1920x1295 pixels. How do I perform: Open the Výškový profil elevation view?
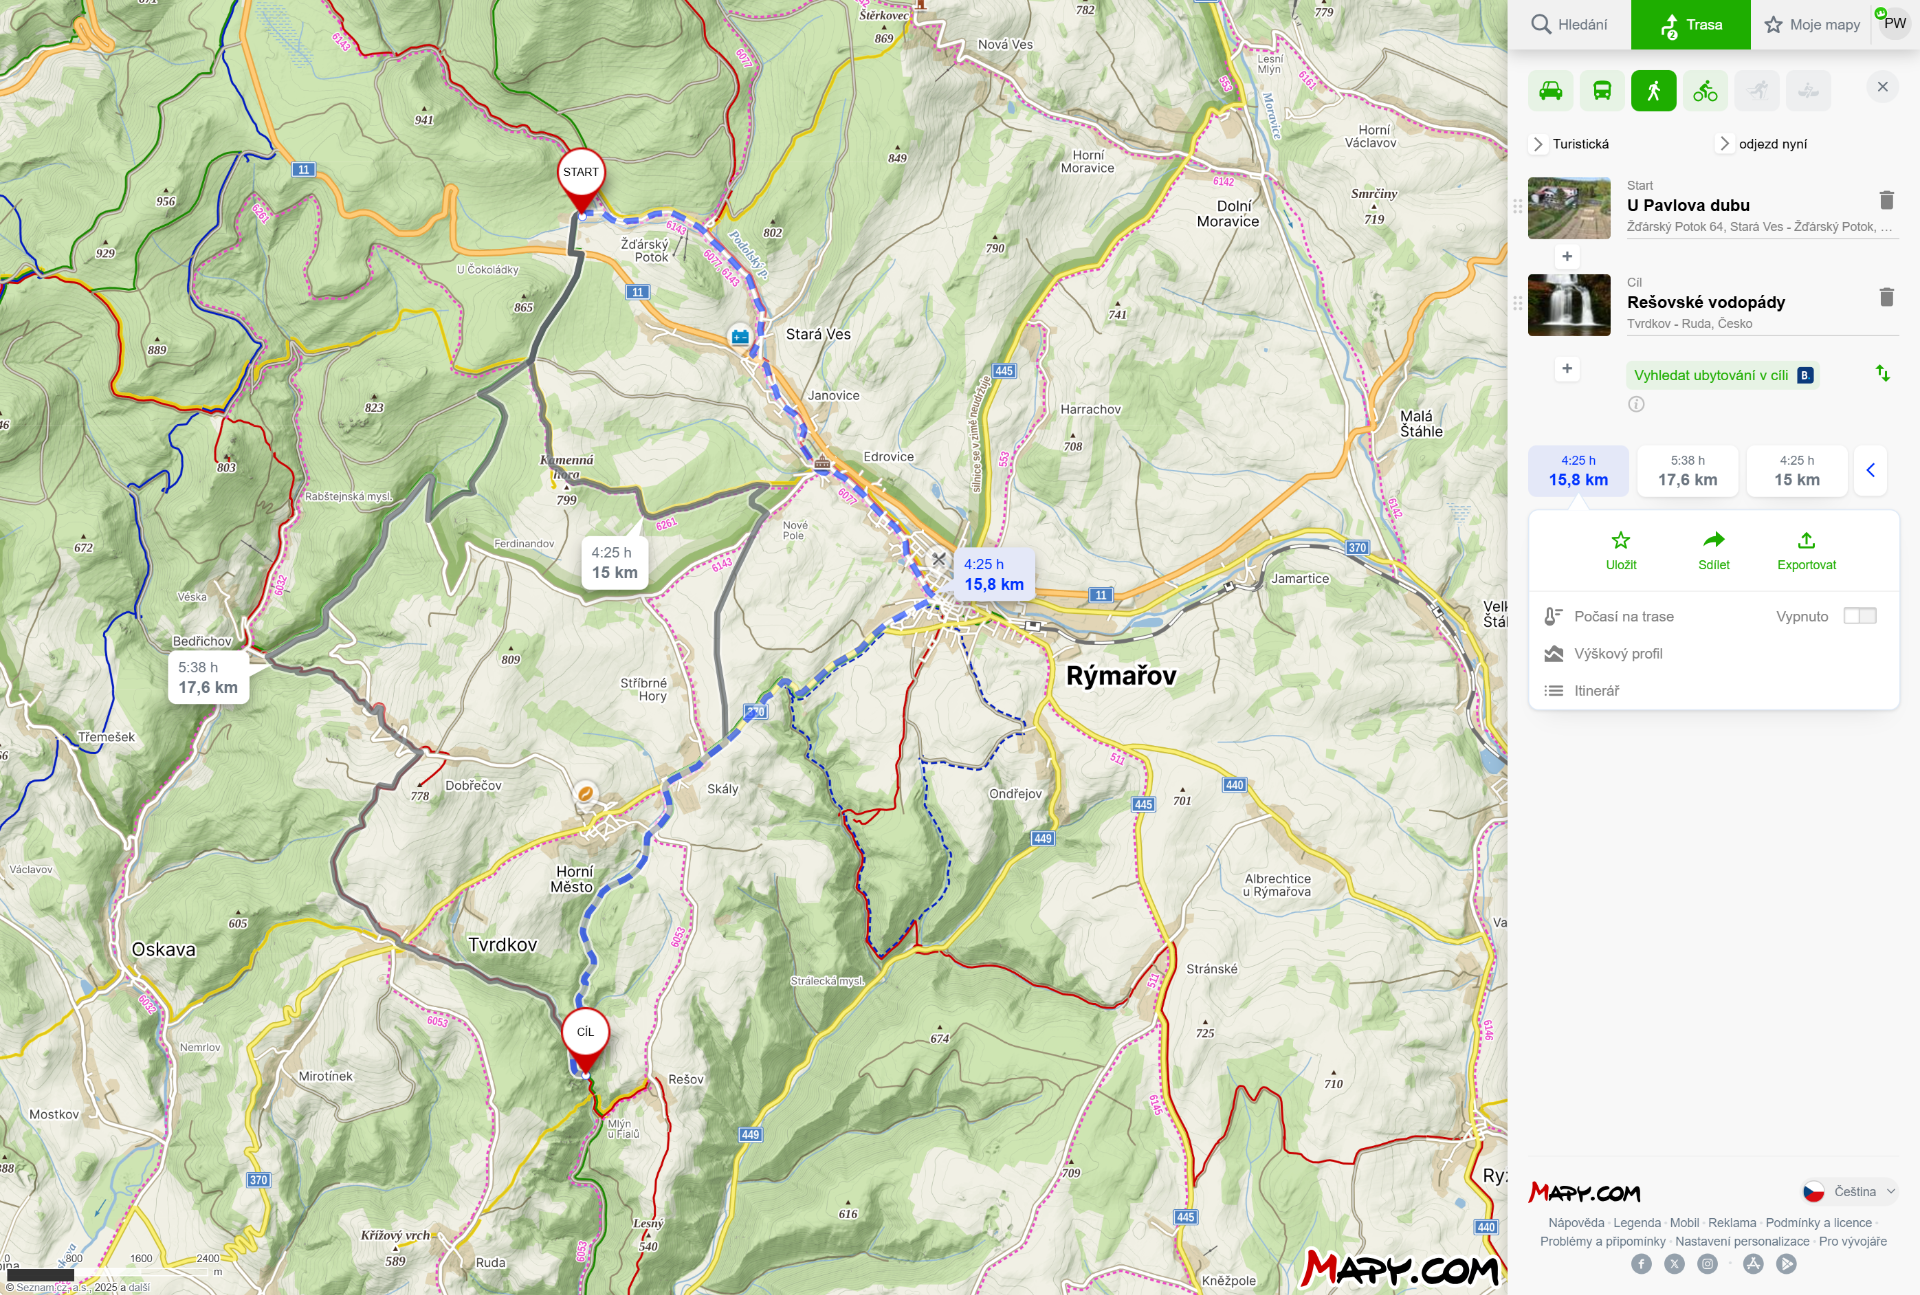(1617, 654)
